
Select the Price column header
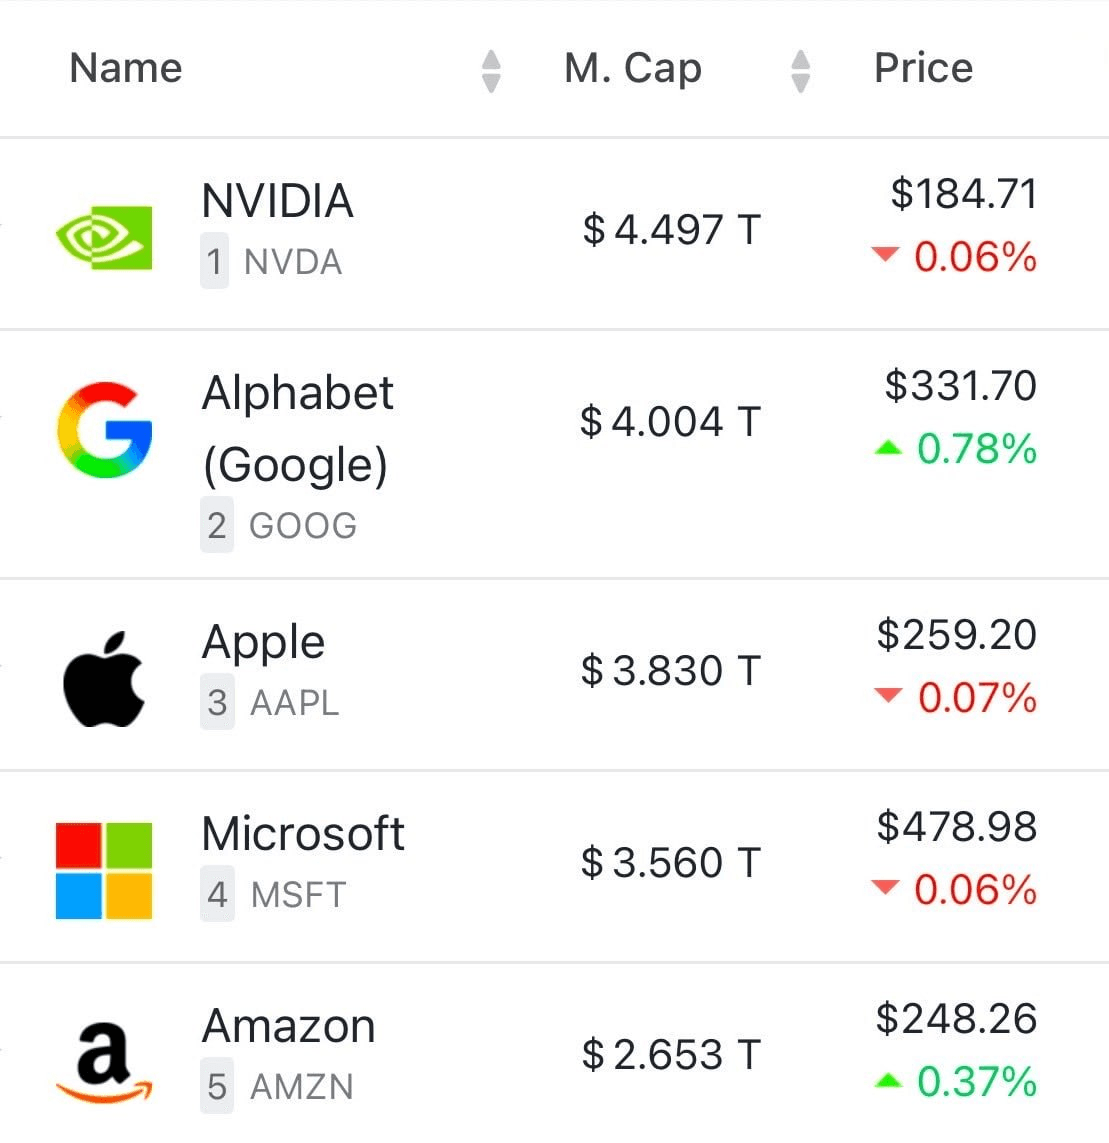point(923,68)
